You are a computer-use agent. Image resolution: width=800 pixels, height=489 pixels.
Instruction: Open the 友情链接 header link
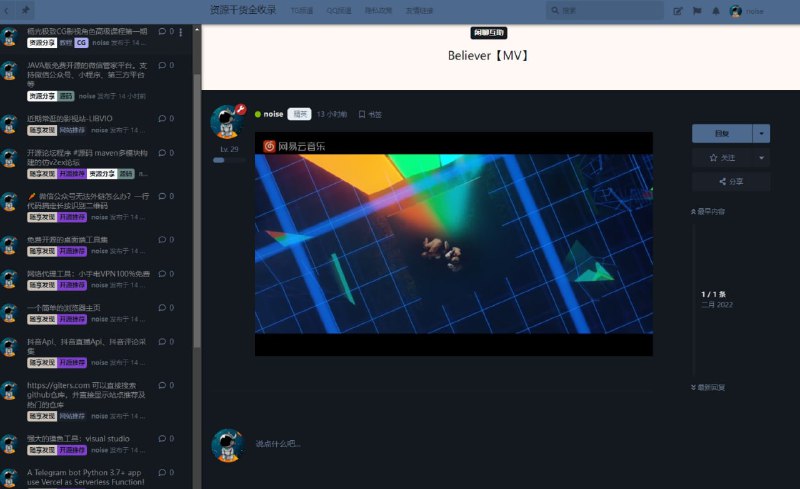coord(419,11)
